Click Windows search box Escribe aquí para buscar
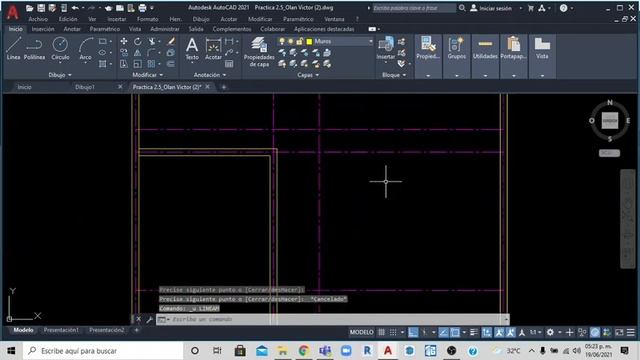 click(103, 351)
